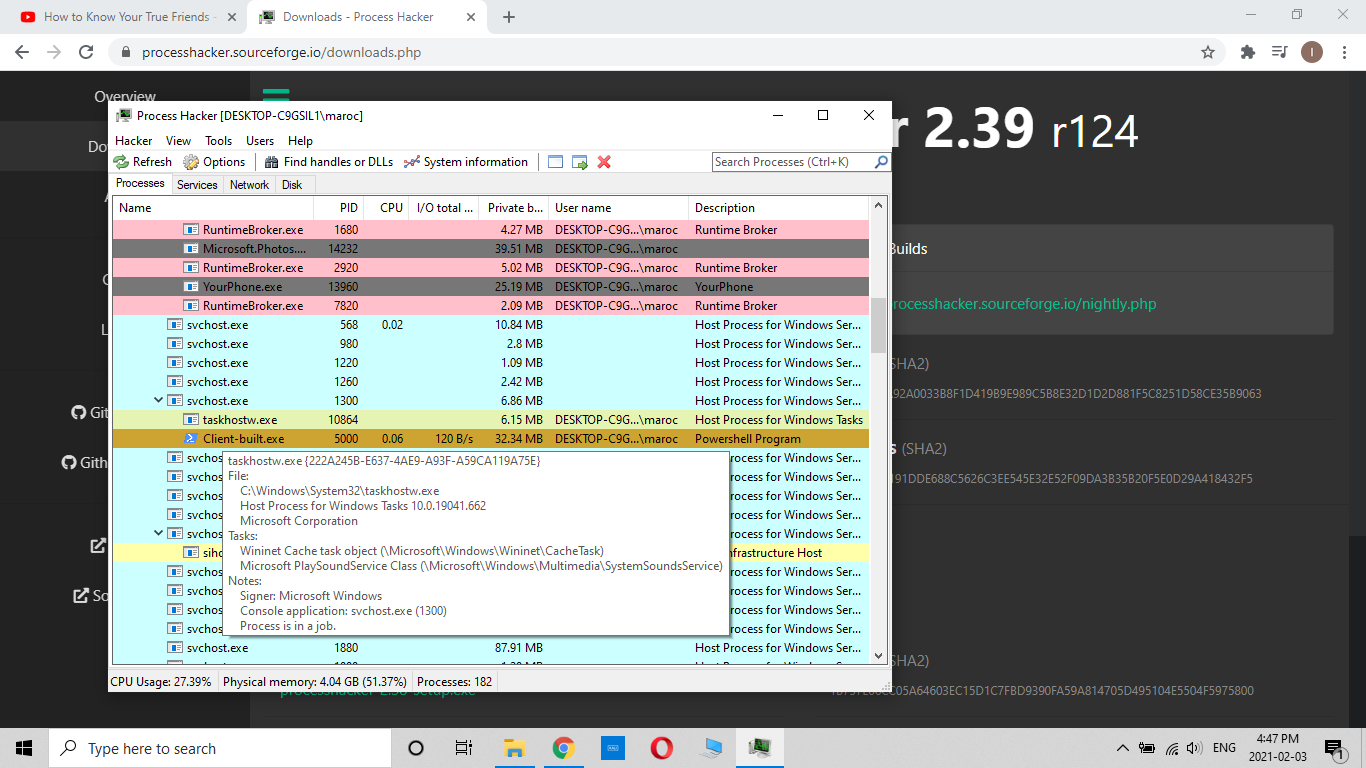
Task: Open Chrome extensions puzzle icon
Action: pyautogui.click(x=1248, y=52)
